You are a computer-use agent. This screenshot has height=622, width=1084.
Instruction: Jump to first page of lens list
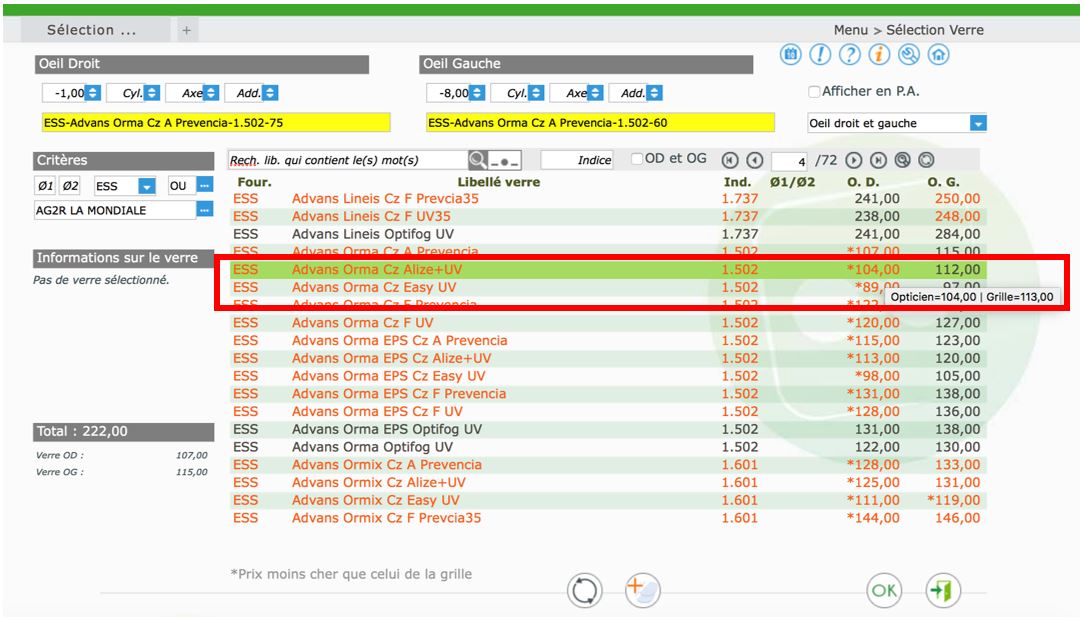pyautogui.click(x=730, y=160)
